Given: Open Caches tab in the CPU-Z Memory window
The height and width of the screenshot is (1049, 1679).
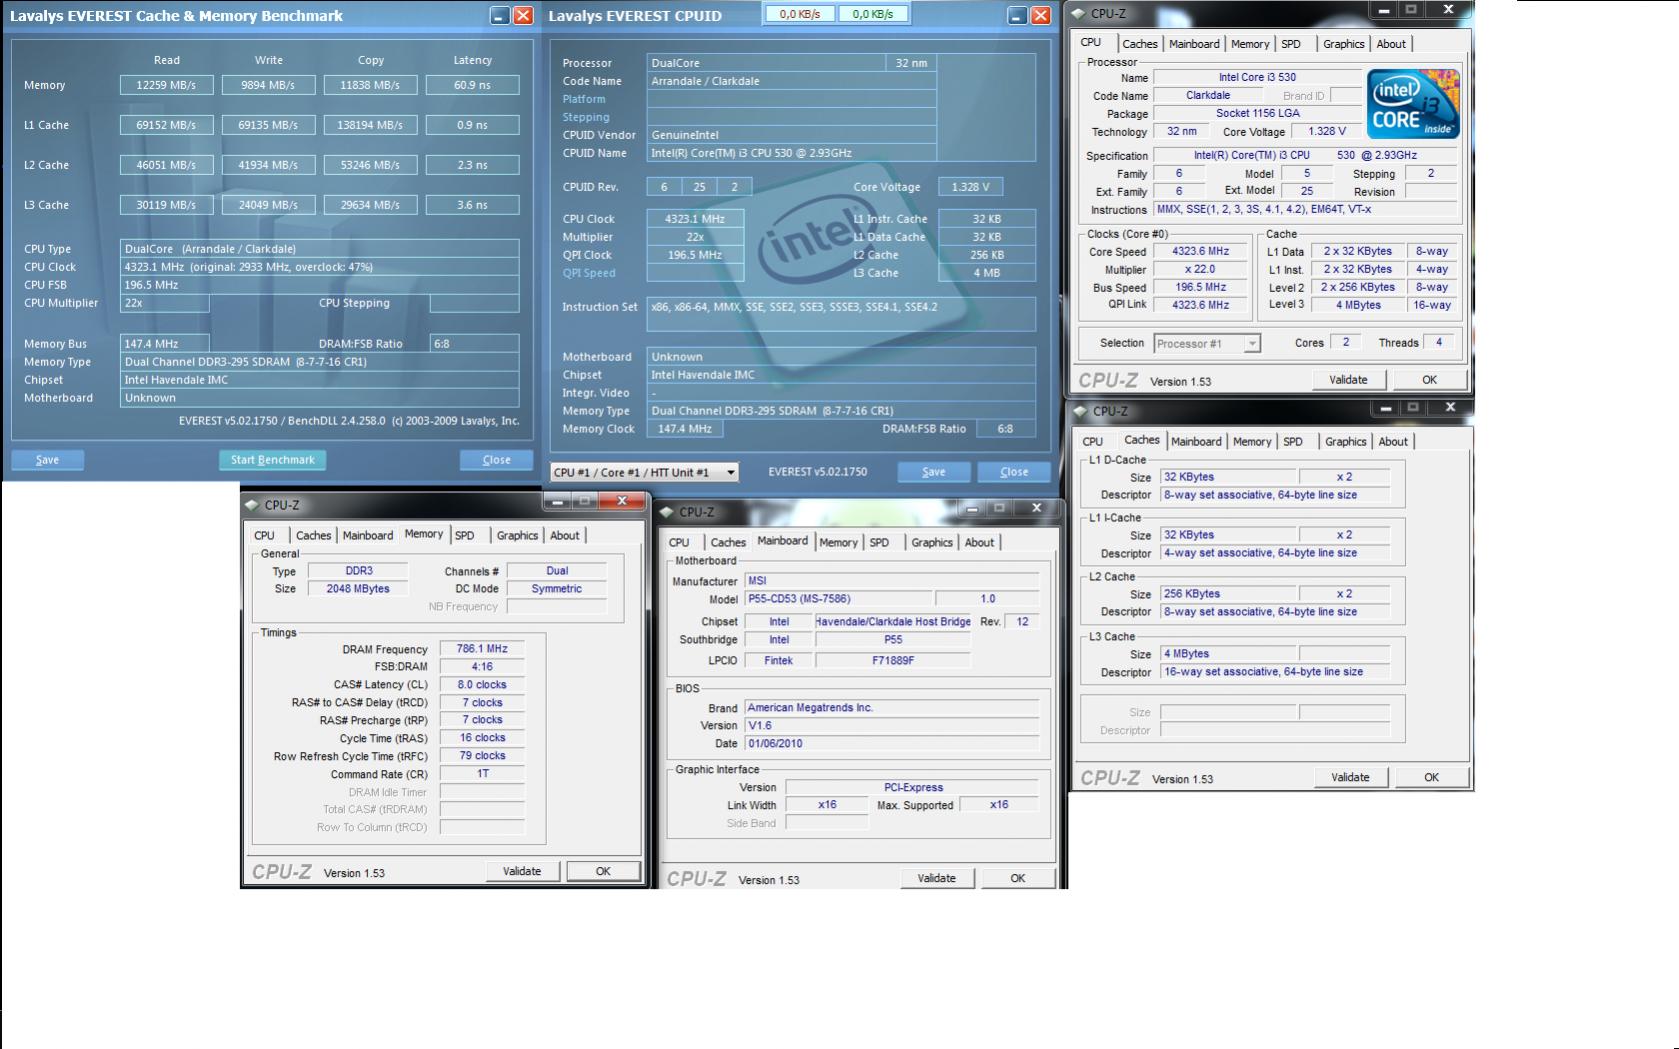Looking at the screenshot, I should pos(313,536).
